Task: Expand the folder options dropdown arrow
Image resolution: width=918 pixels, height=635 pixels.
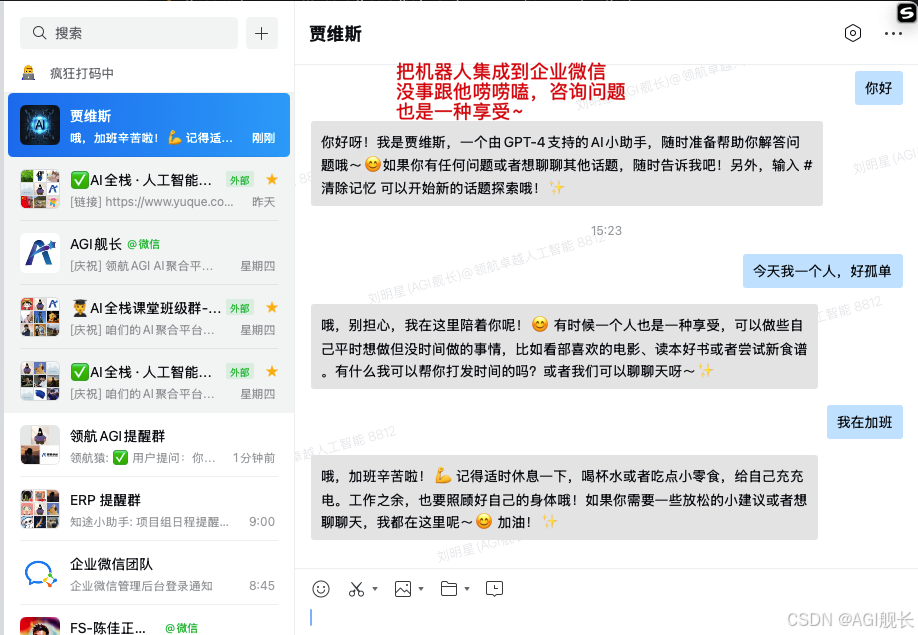Action: point(467,589)
